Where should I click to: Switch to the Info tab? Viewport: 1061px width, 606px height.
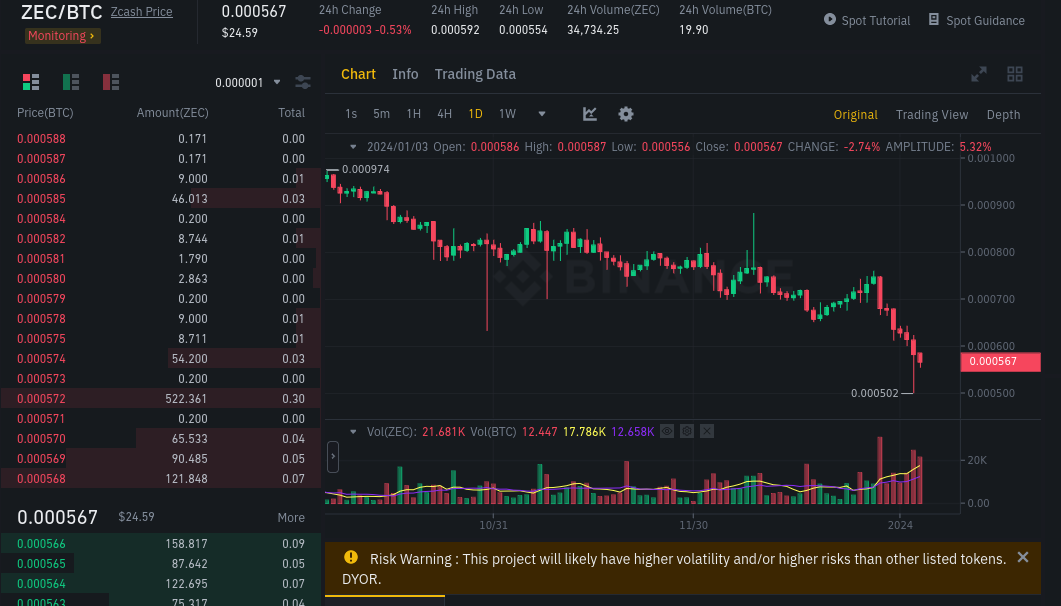pos(405,74)
